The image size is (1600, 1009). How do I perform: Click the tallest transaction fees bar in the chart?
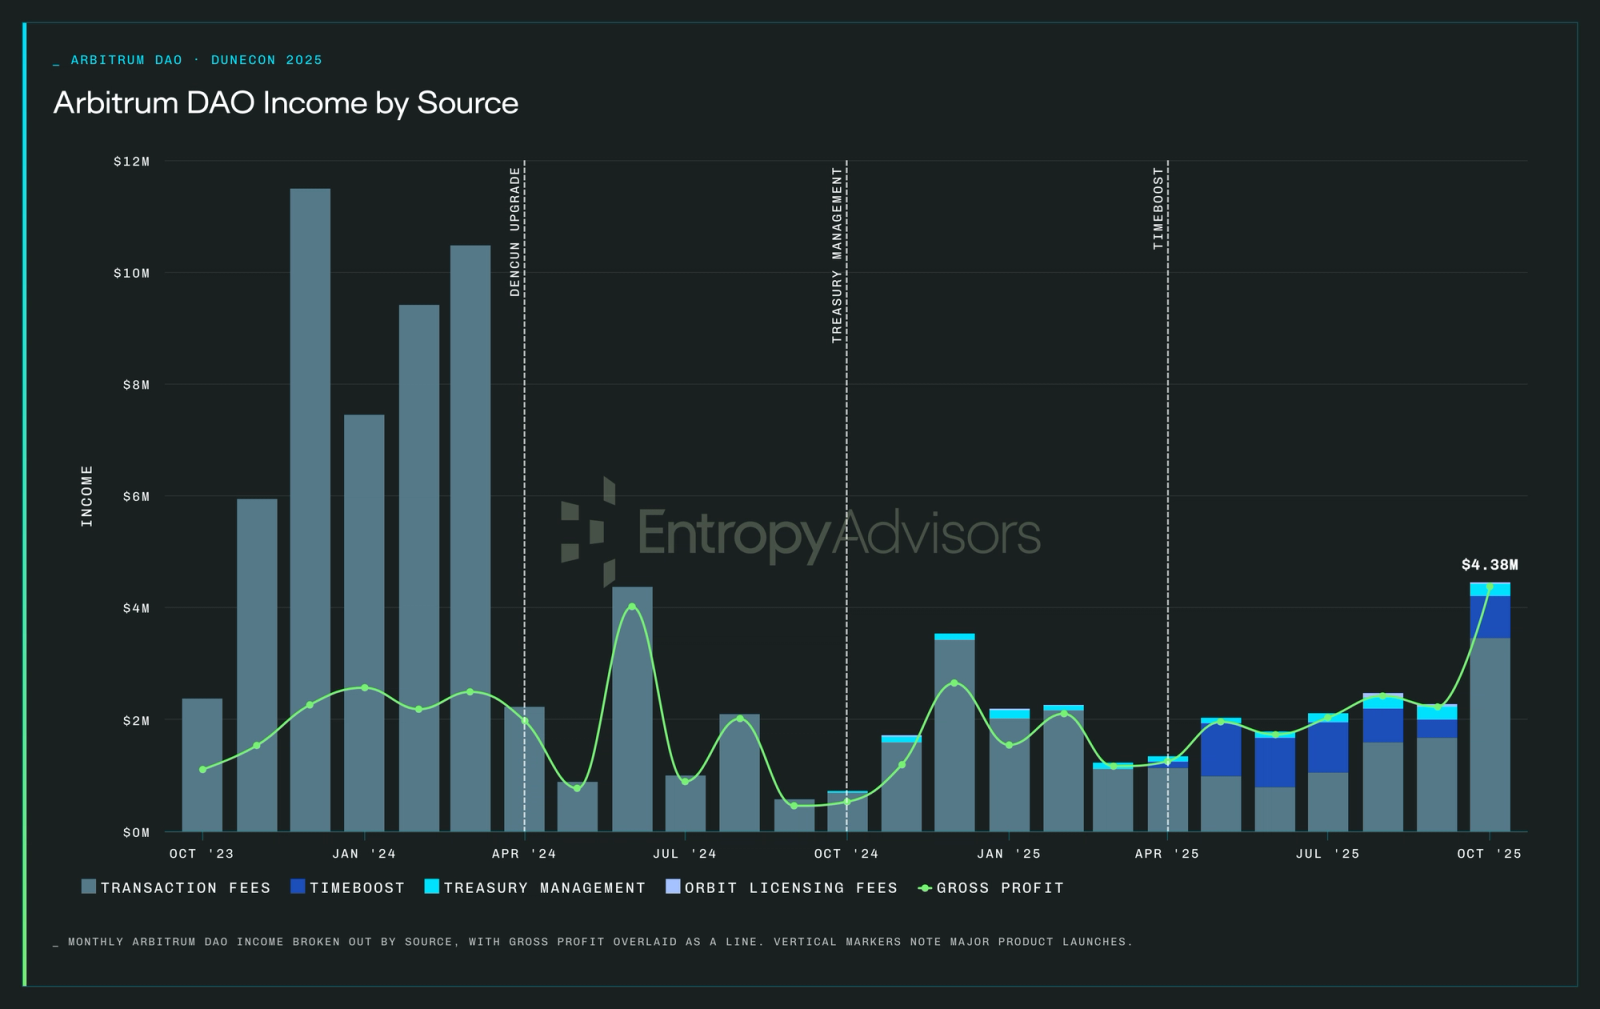coord(310,510)
